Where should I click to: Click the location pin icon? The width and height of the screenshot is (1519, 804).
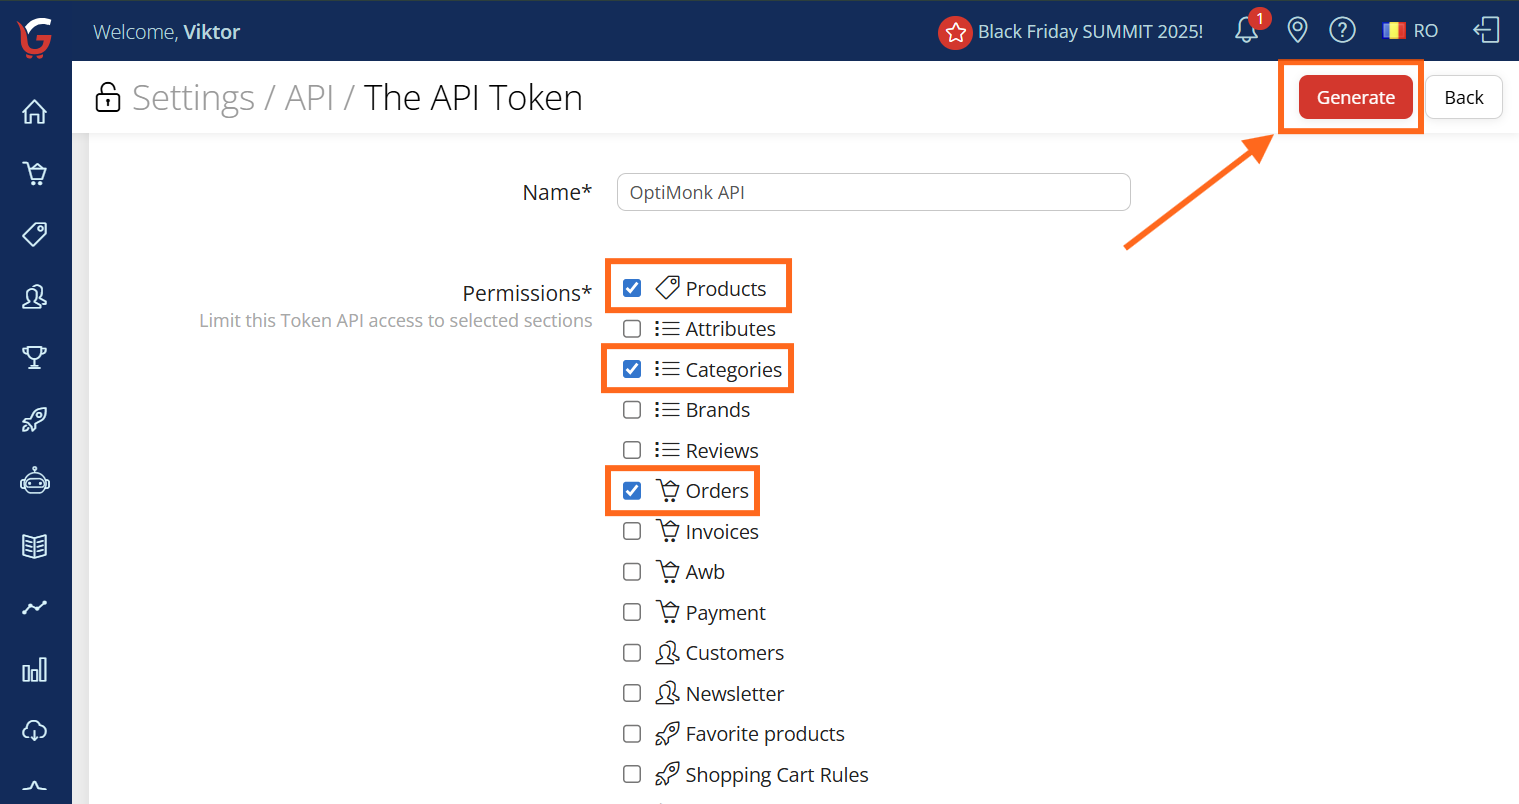click(x=1297, y=30)
